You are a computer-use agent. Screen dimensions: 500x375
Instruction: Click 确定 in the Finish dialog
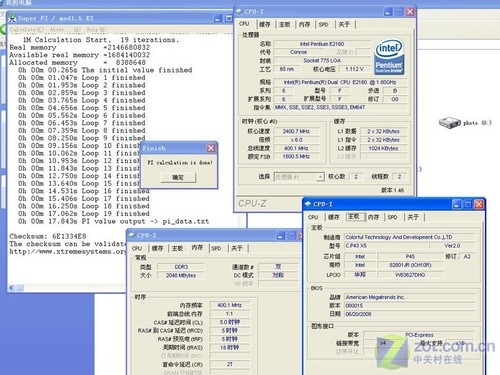coord(178,177)
